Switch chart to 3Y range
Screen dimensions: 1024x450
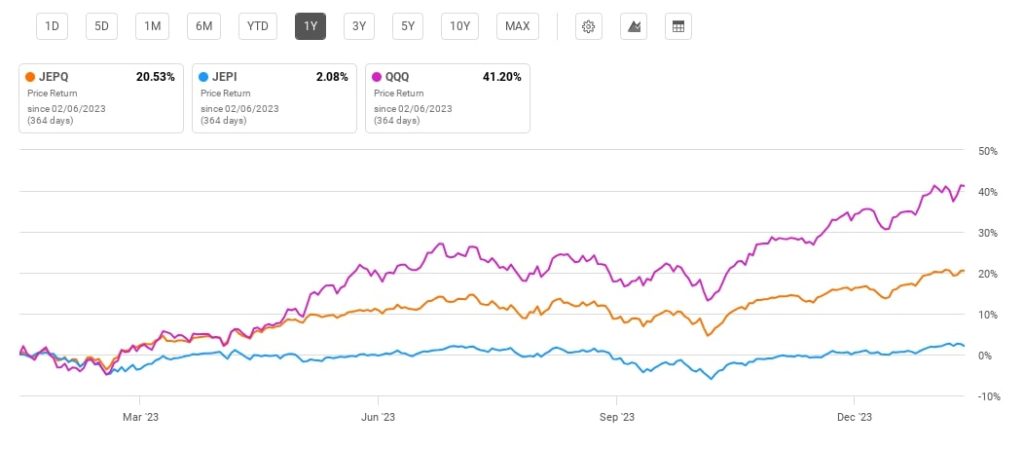357,27
